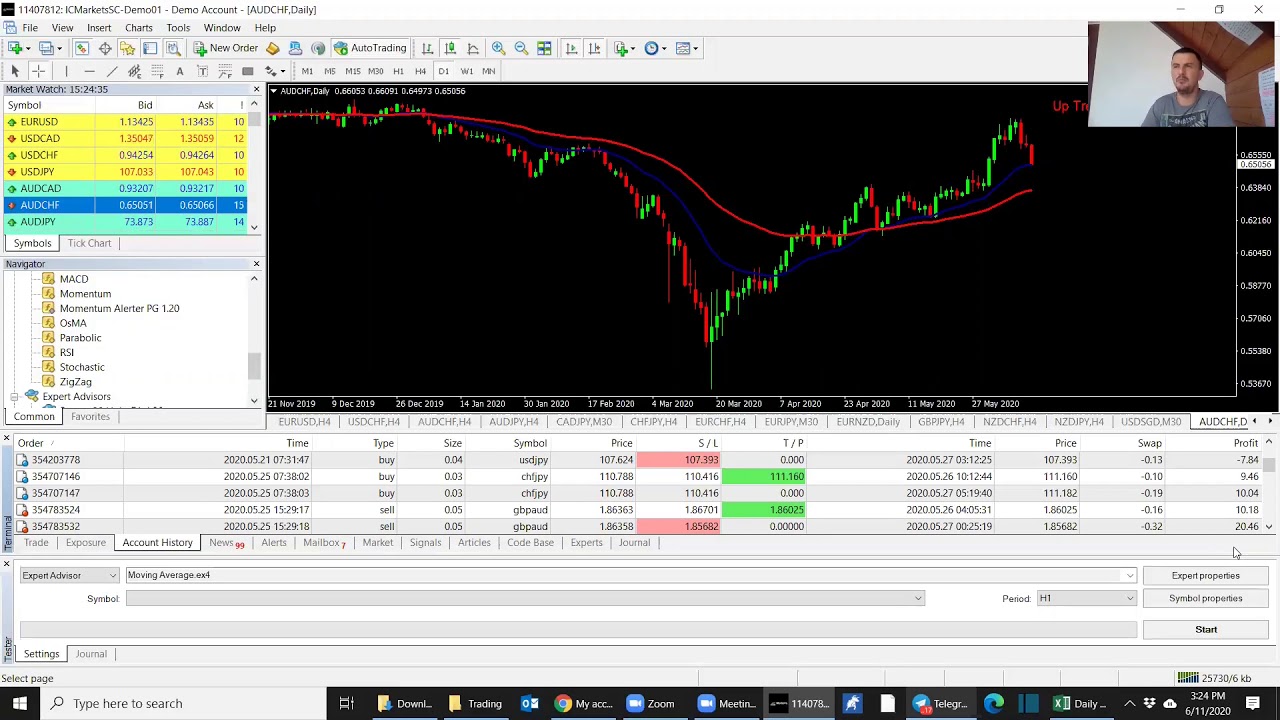Open the Periods clock dropdown
This screenshot has width=1280, height=720.
point(655,48)
